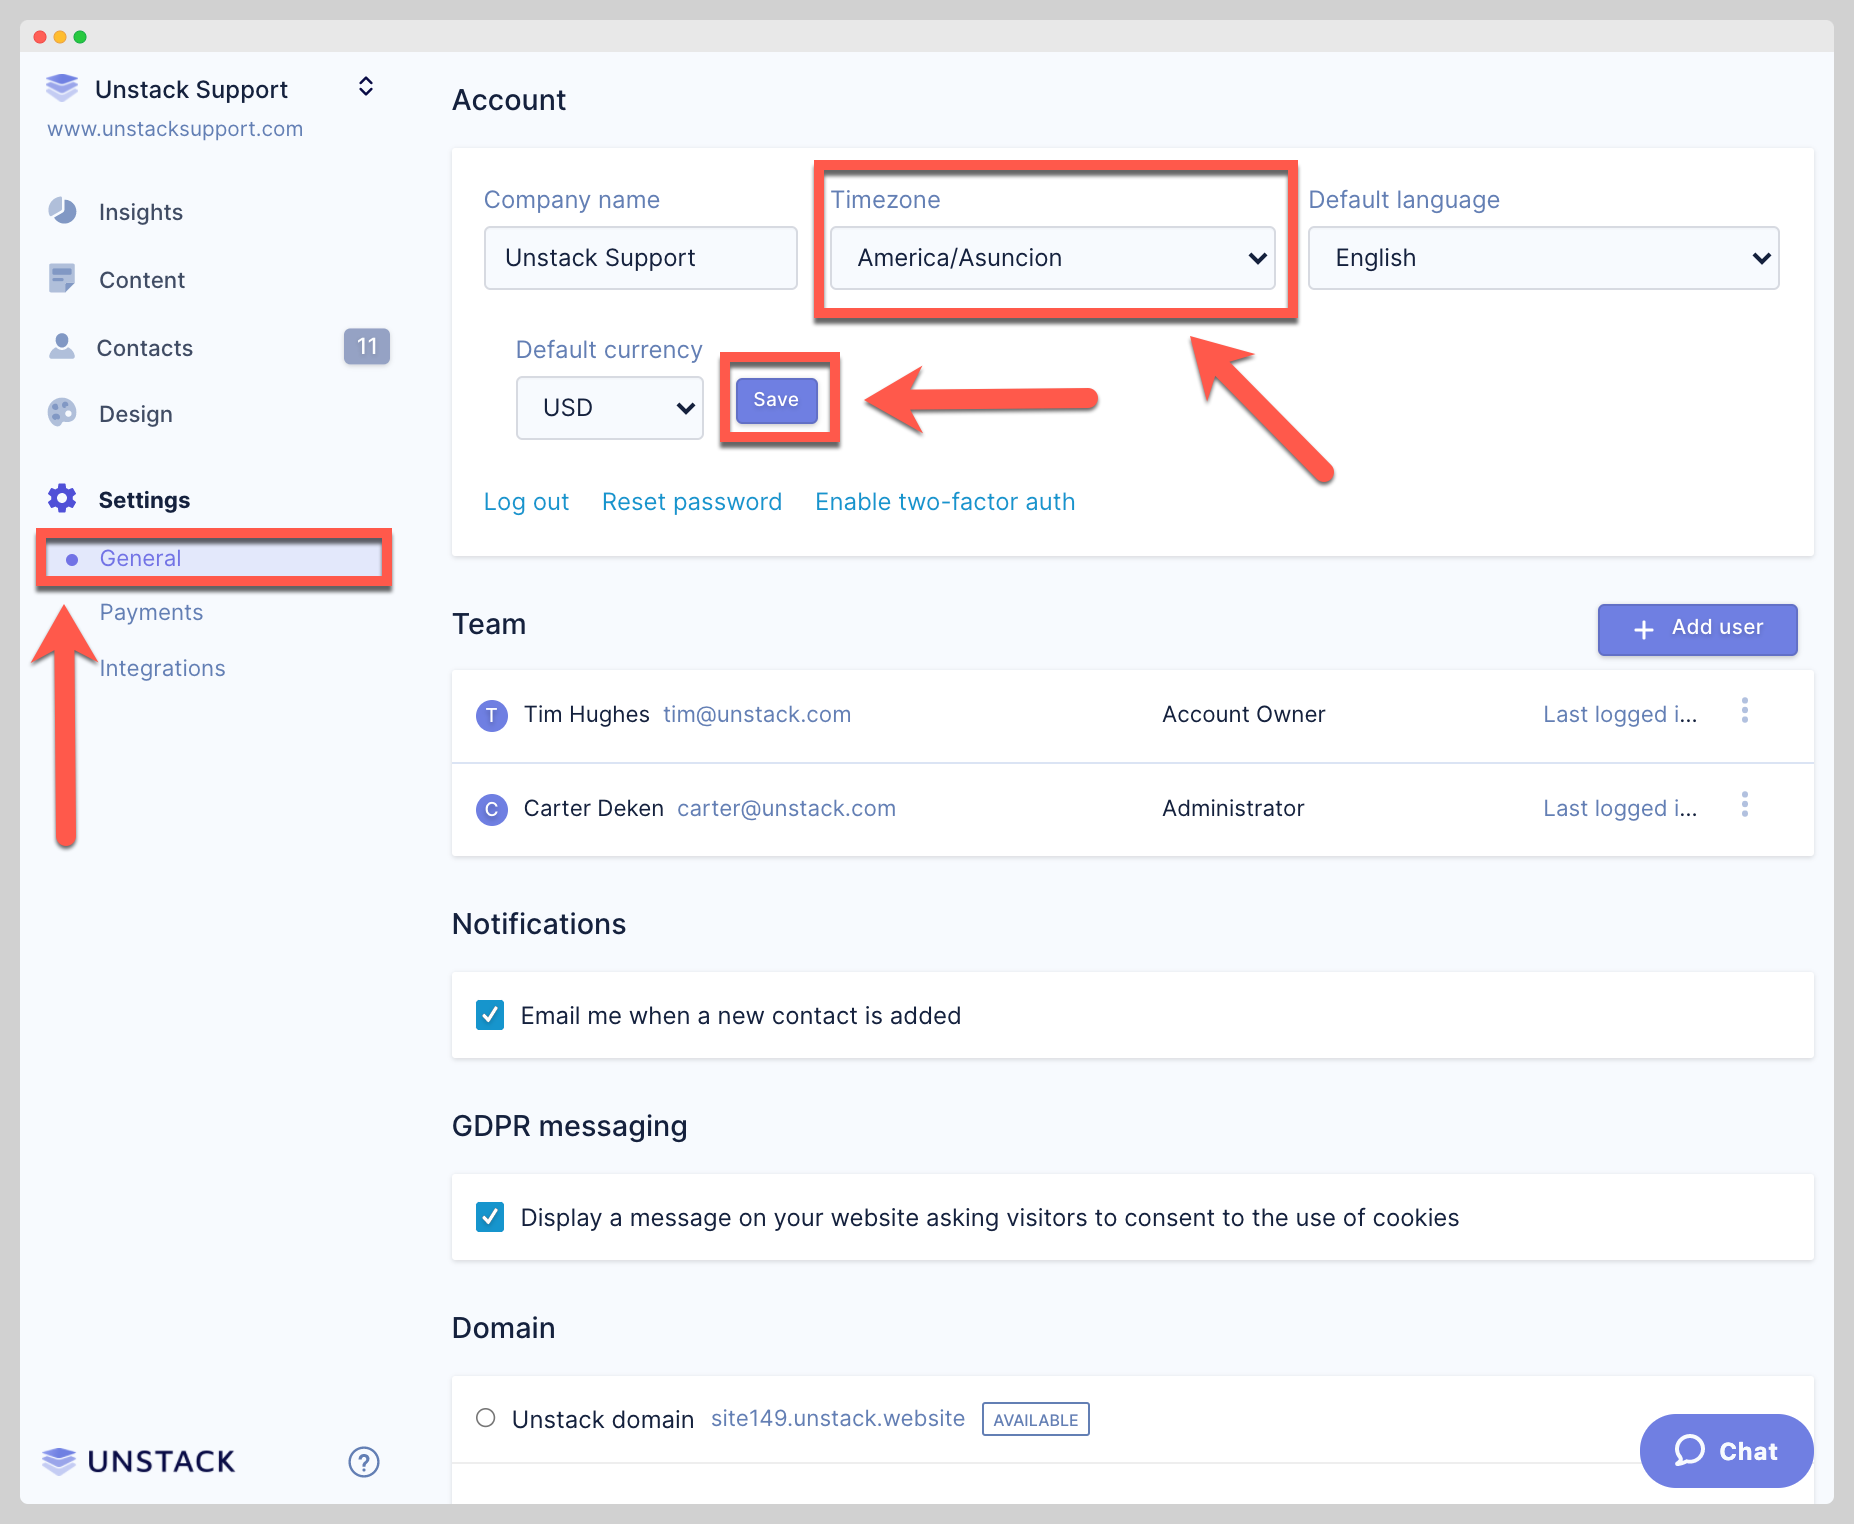Expand the Unstack Support site switcher

pyautogui.click(x=366, y=87)
